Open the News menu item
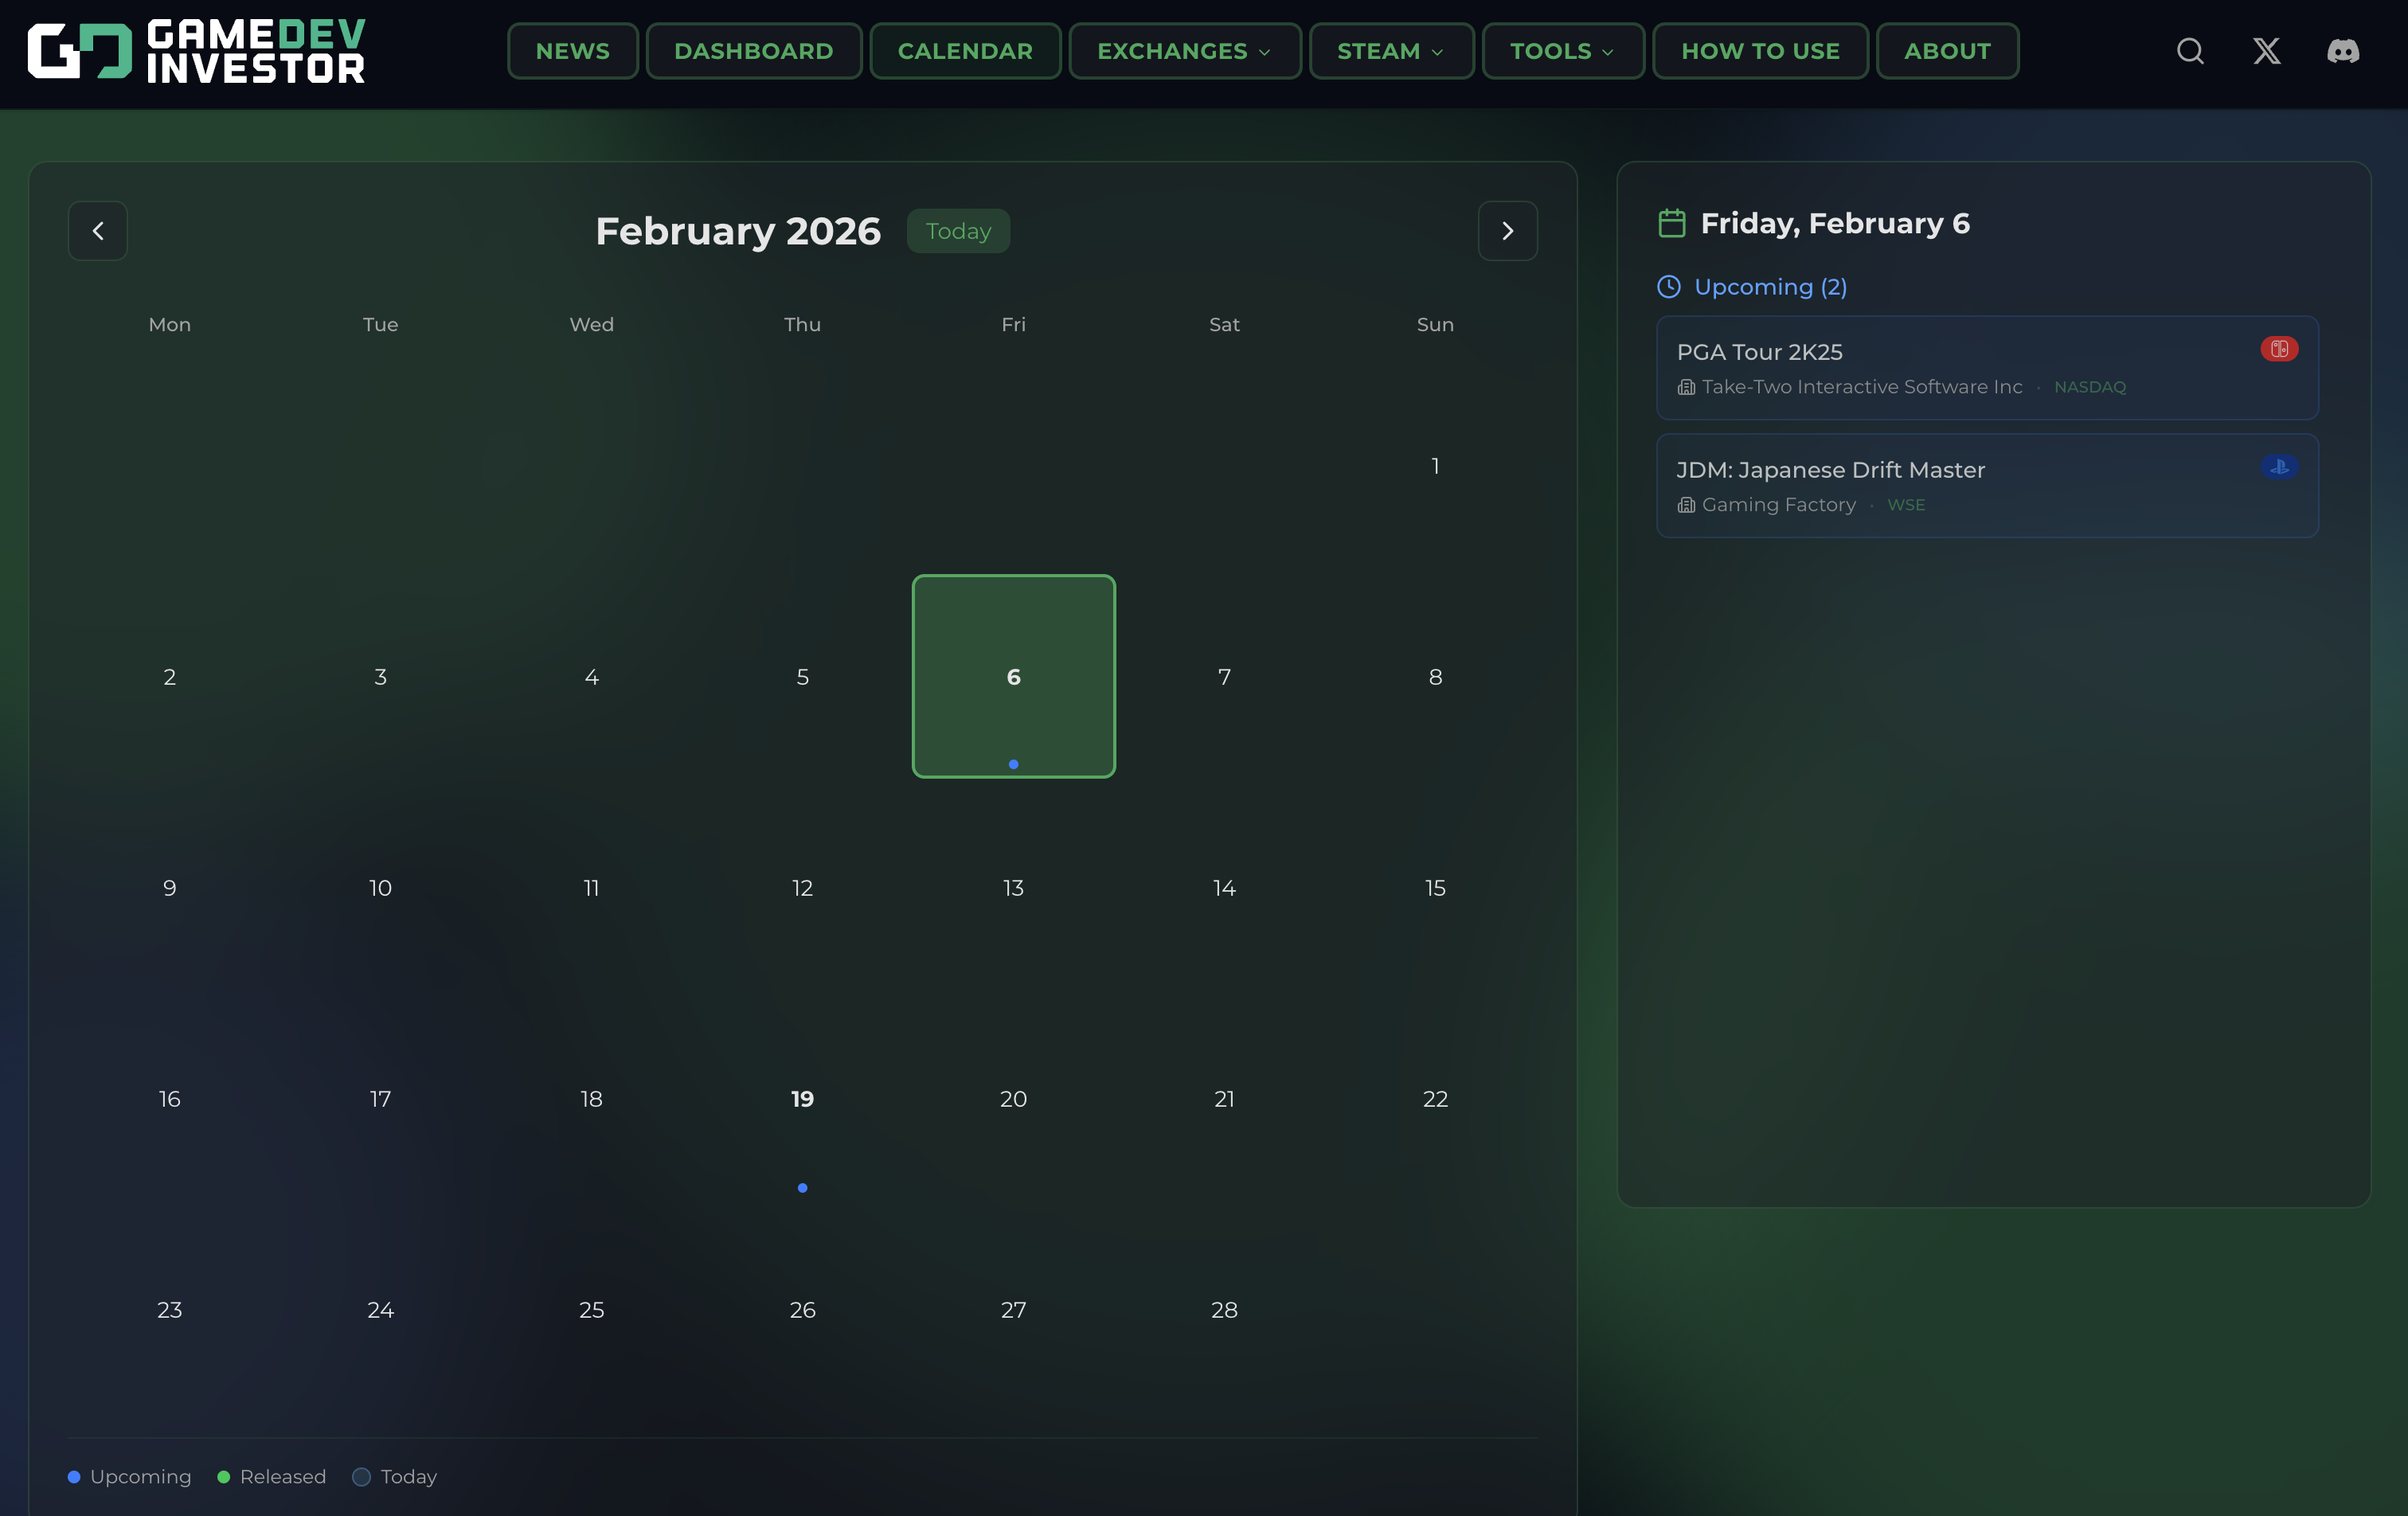This screenshot has height=1516, width=2408. click(x=572, y=51)
